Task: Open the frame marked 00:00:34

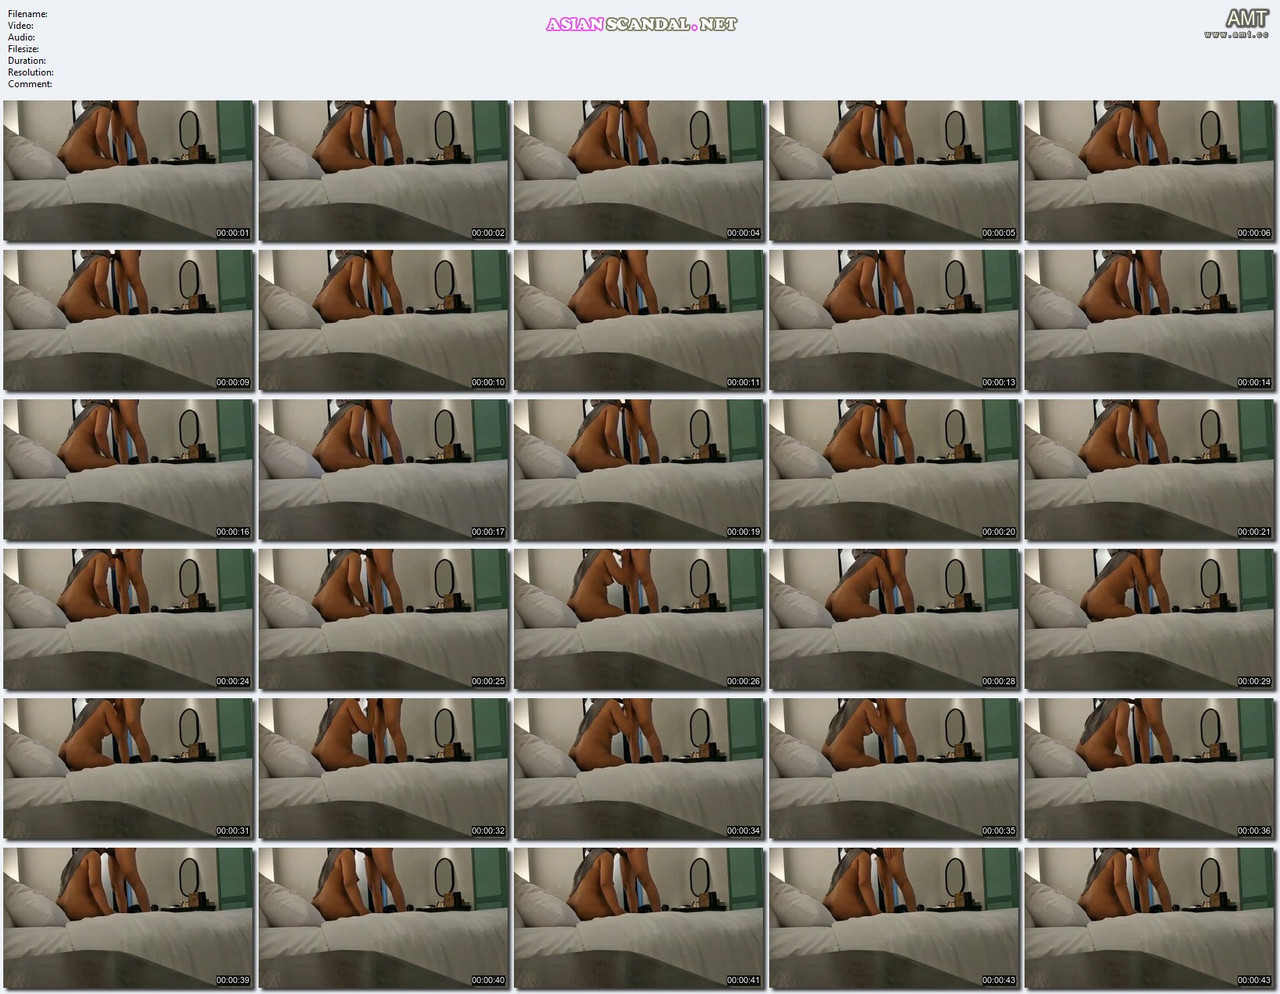Action: [x=639, y=768]
